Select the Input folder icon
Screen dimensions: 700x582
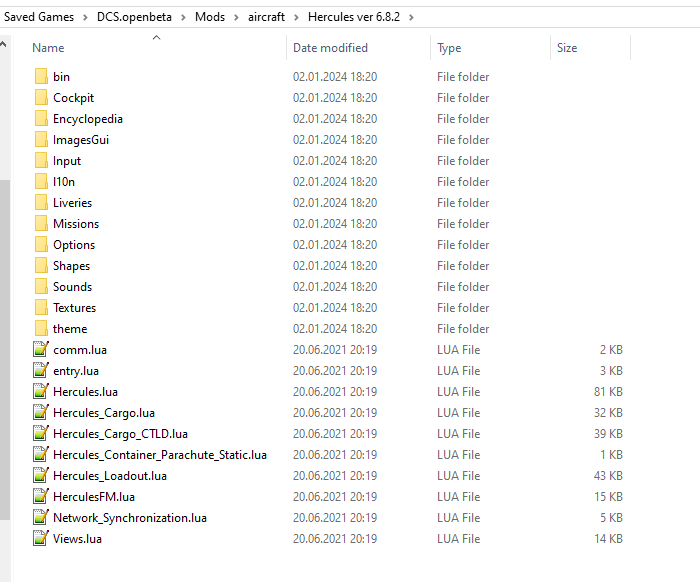(x=41, y=160)
